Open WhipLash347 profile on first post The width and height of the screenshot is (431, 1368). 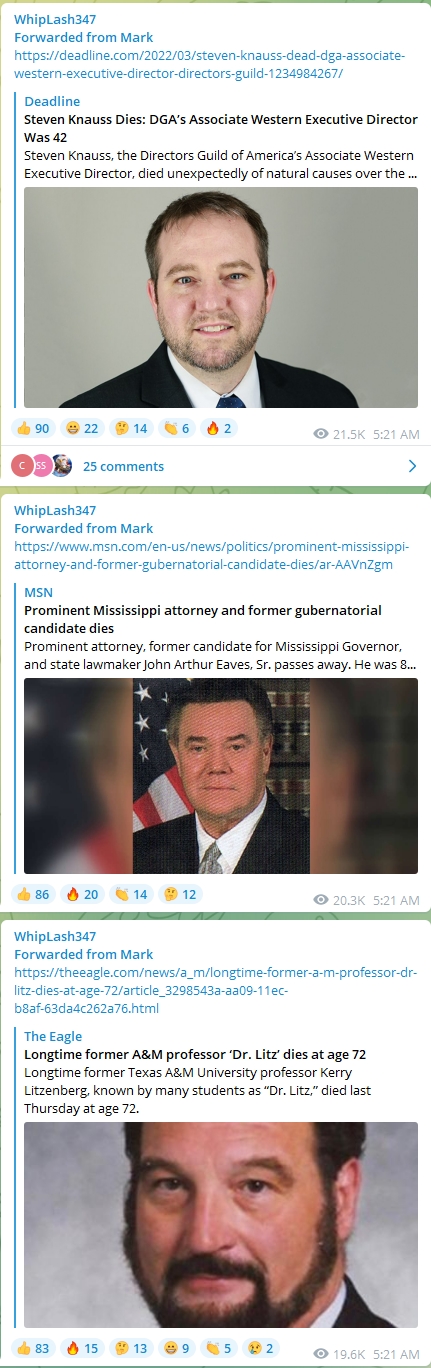[x=55, y=18]
